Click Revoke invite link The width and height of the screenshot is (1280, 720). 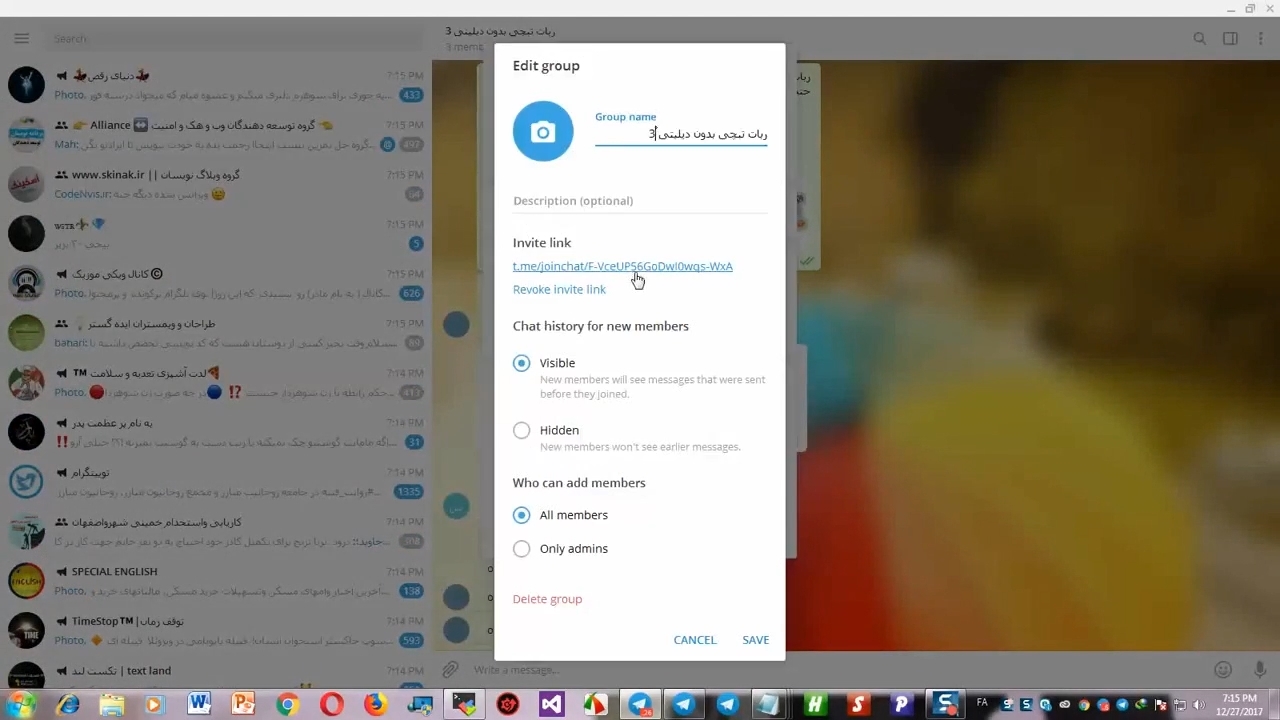point(559,290)
